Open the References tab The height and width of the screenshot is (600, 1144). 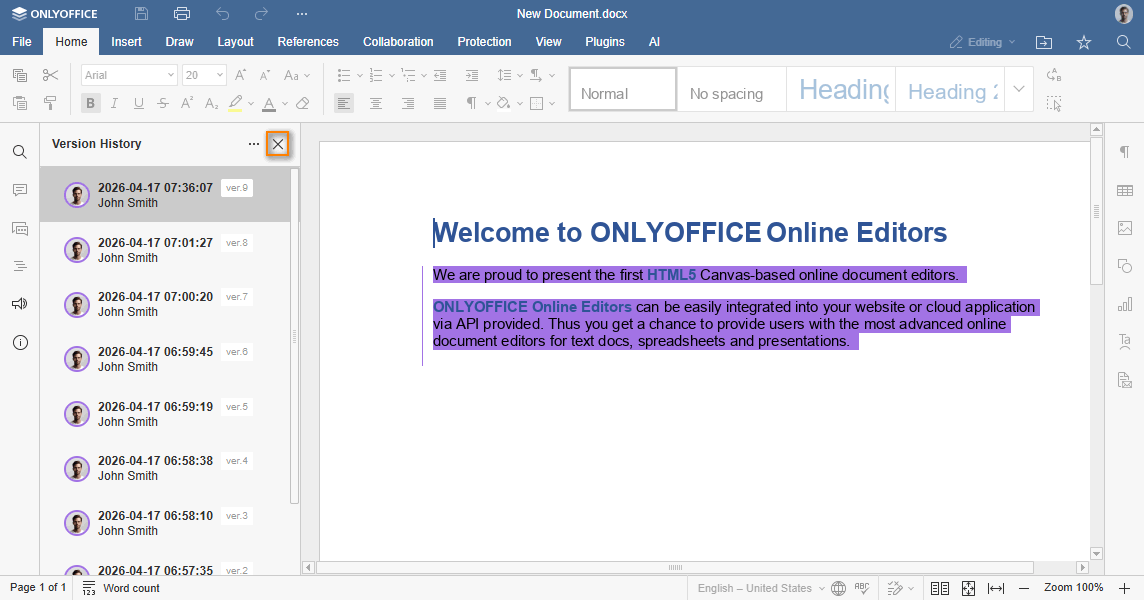click(308, 42)
